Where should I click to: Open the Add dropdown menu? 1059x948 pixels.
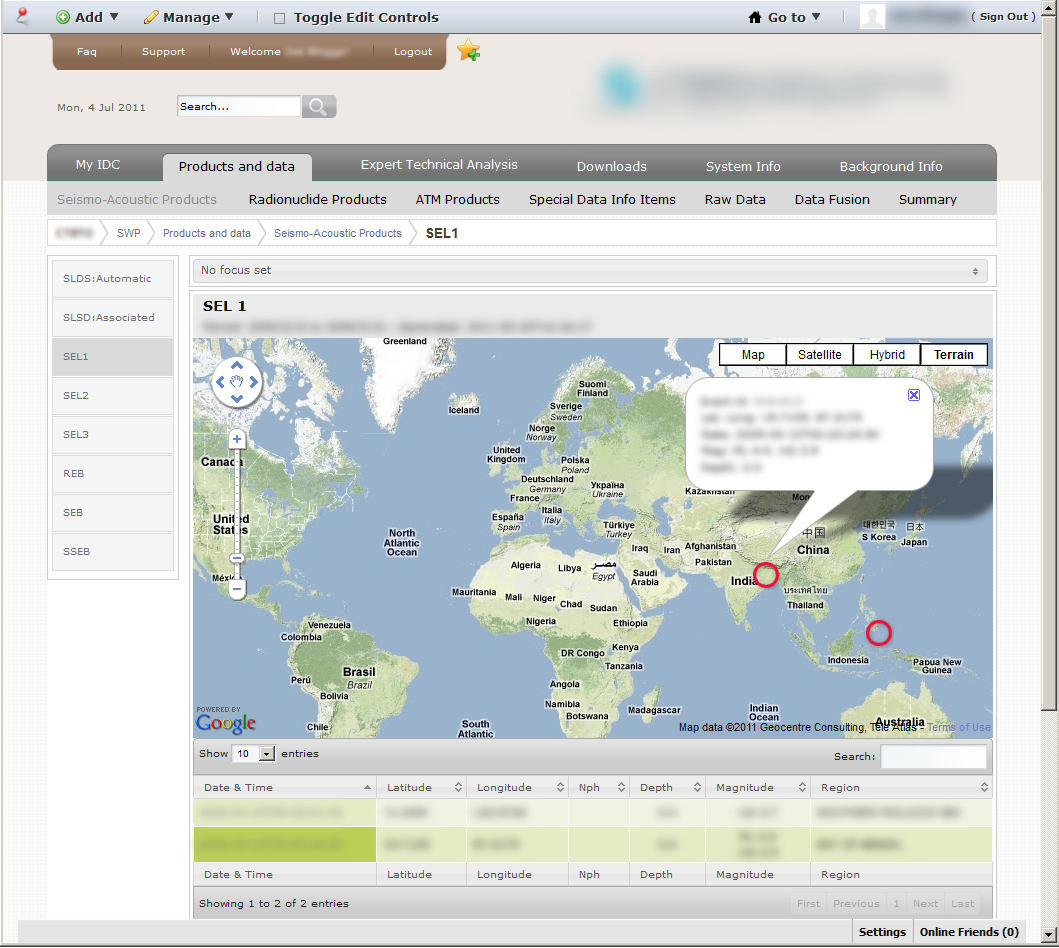coord(86,18)
